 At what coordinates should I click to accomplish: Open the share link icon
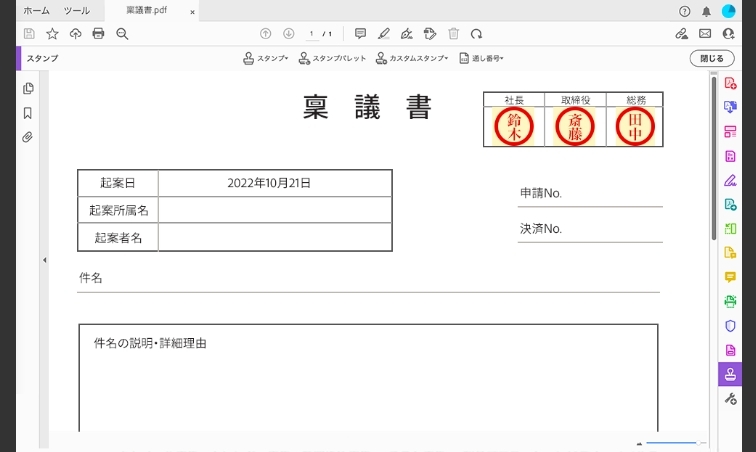[681, 34]
